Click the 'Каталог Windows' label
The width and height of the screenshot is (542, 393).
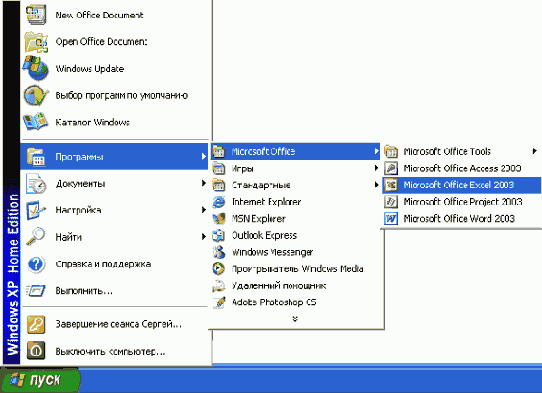coord(92,122)
